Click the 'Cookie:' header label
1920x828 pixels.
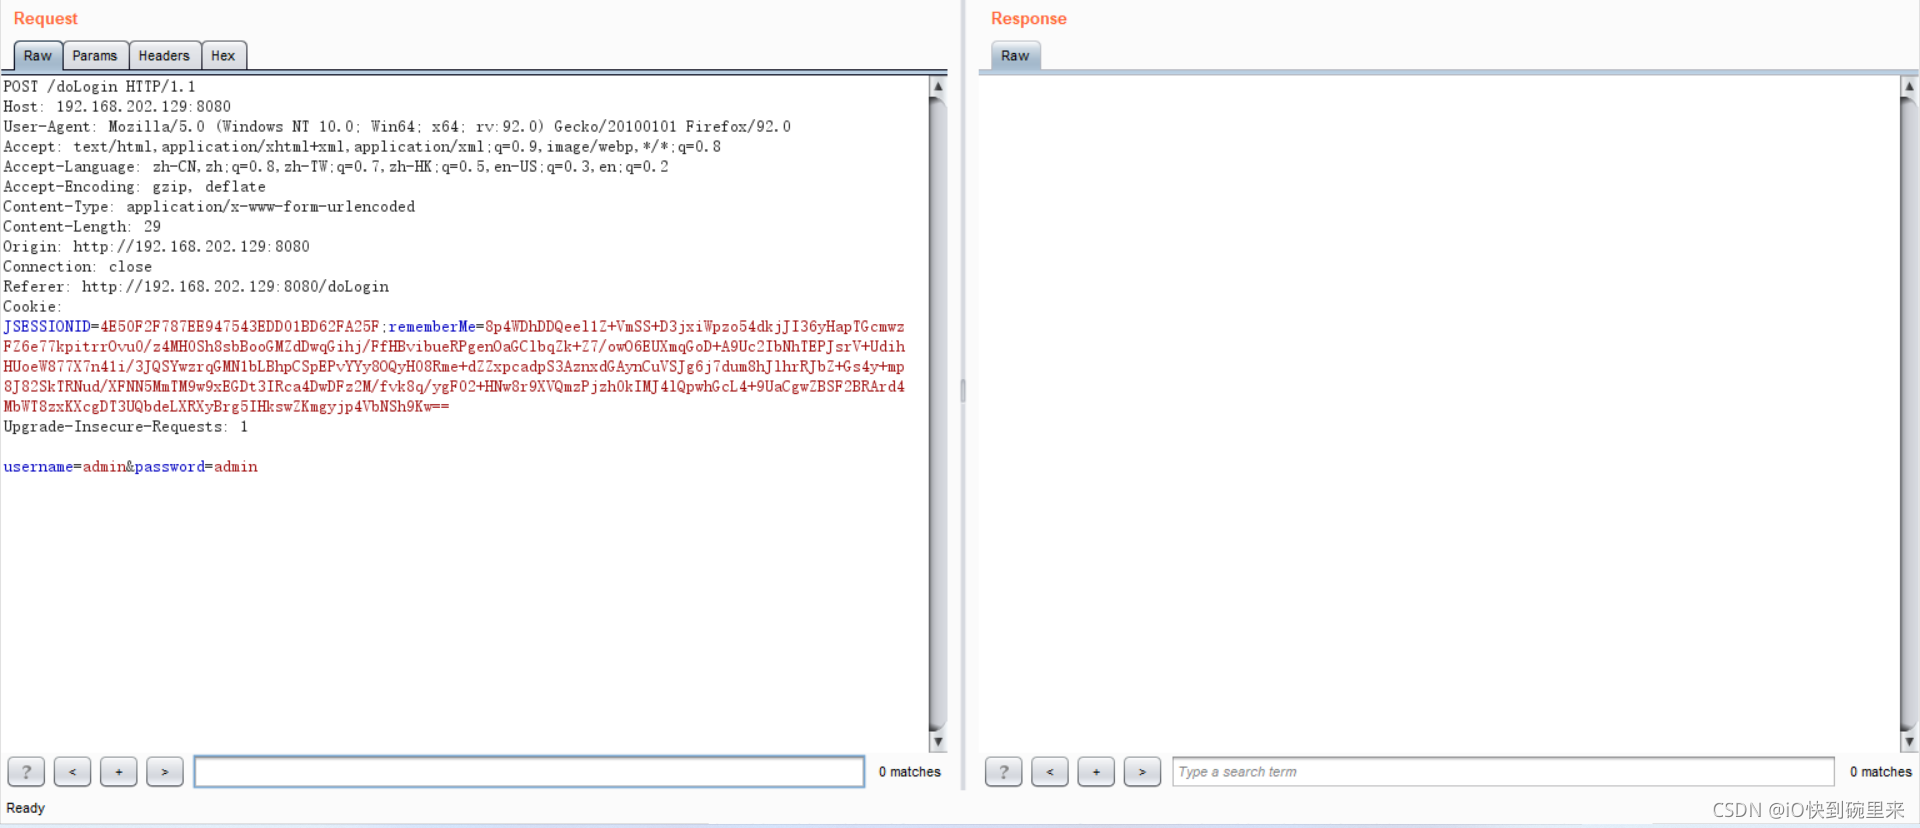tap(32, 307)
